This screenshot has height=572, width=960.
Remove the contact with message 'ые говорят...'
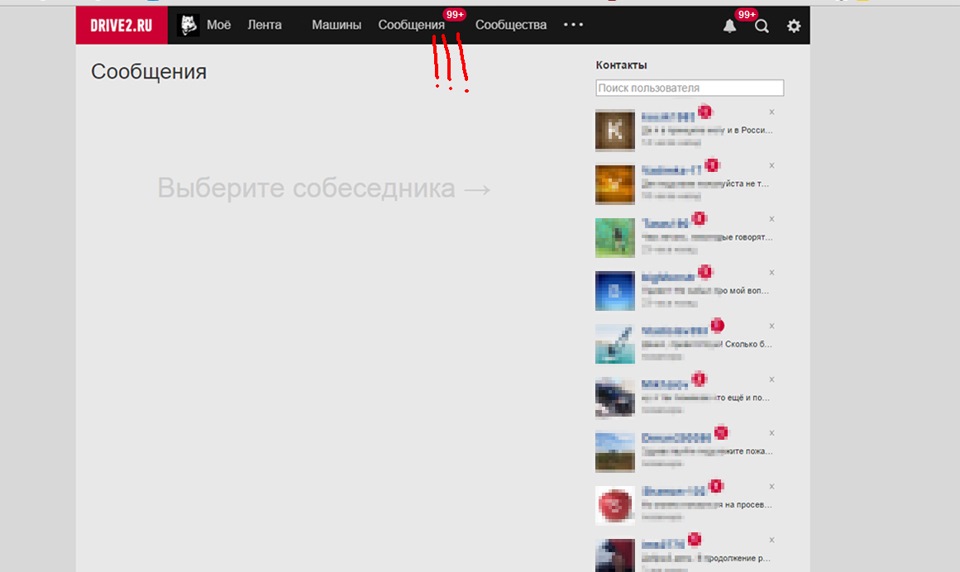coord(771,219)
